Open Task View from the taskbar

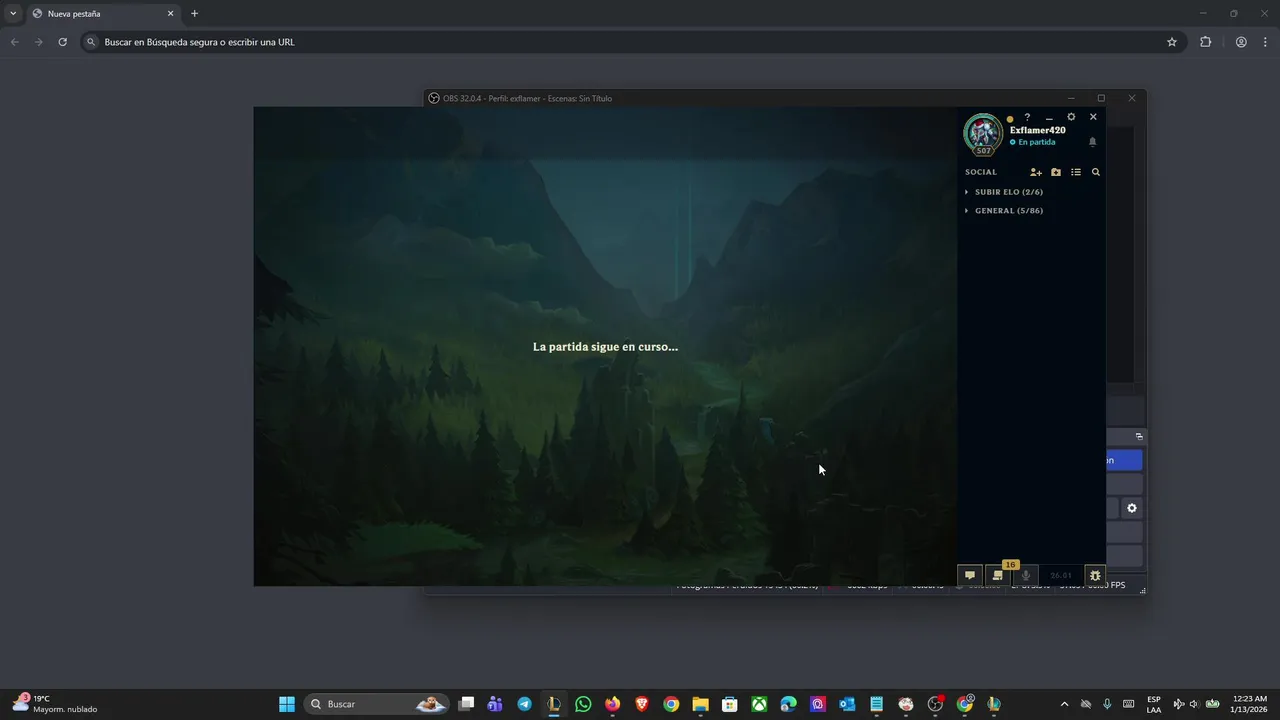coord(466,704)
